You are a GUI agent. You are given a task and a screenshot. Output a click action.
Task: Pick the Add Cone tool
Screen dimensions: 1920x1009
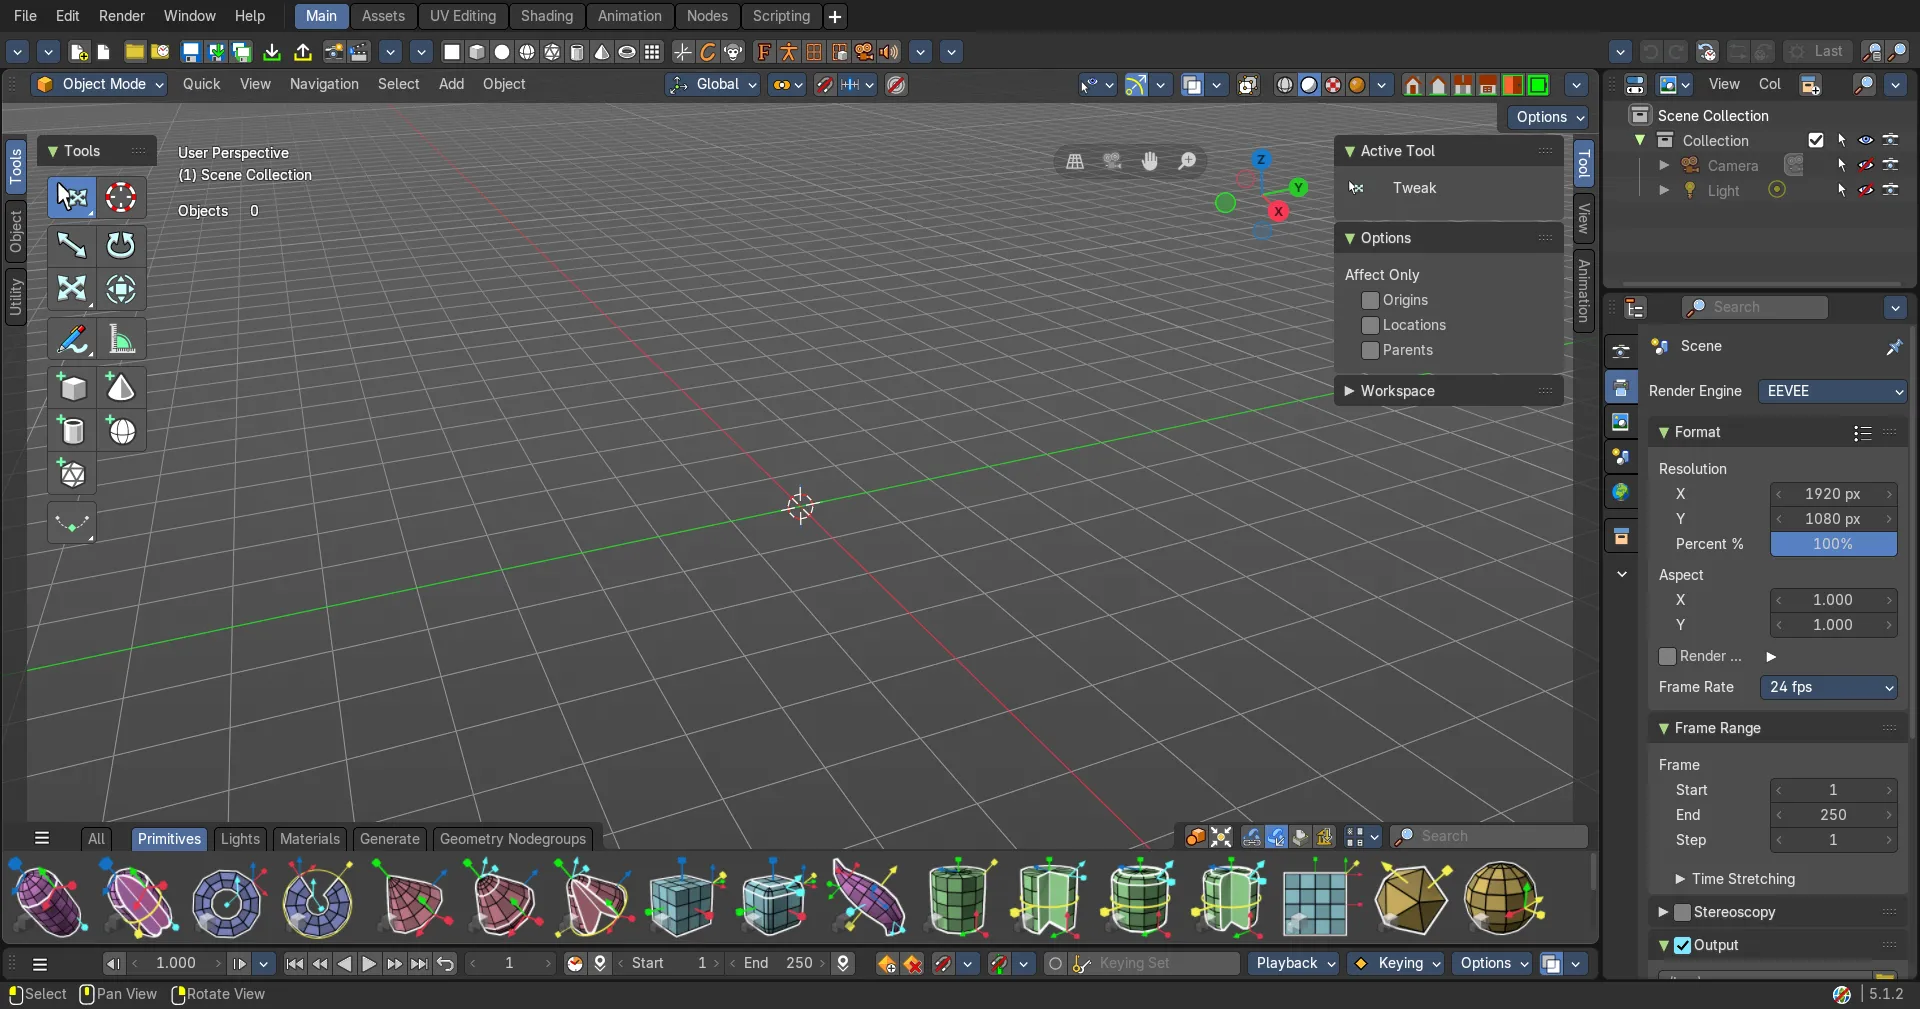coord(121,387)
